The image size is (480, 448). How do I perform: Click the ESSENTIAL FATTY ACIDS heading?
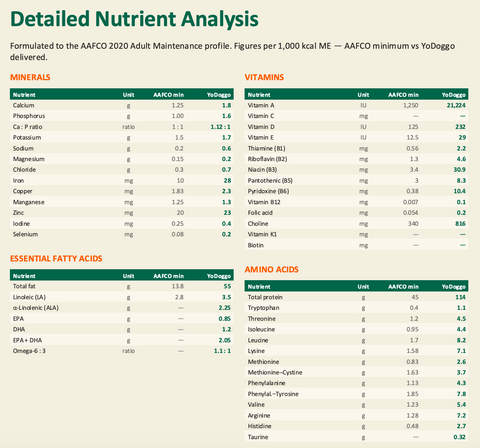click(56, 259)
